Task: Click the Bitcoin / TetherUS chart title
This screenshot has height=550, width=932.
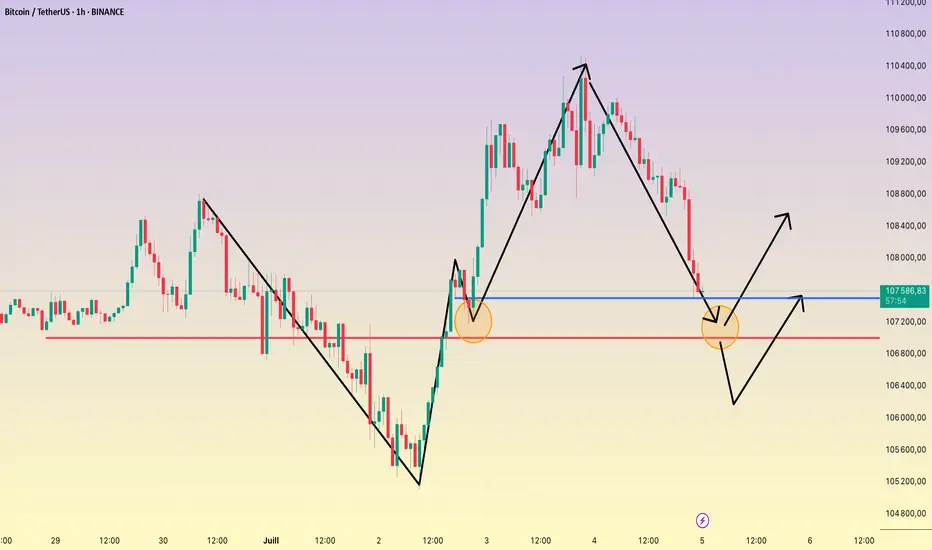Action: click(x=64, y=12)
